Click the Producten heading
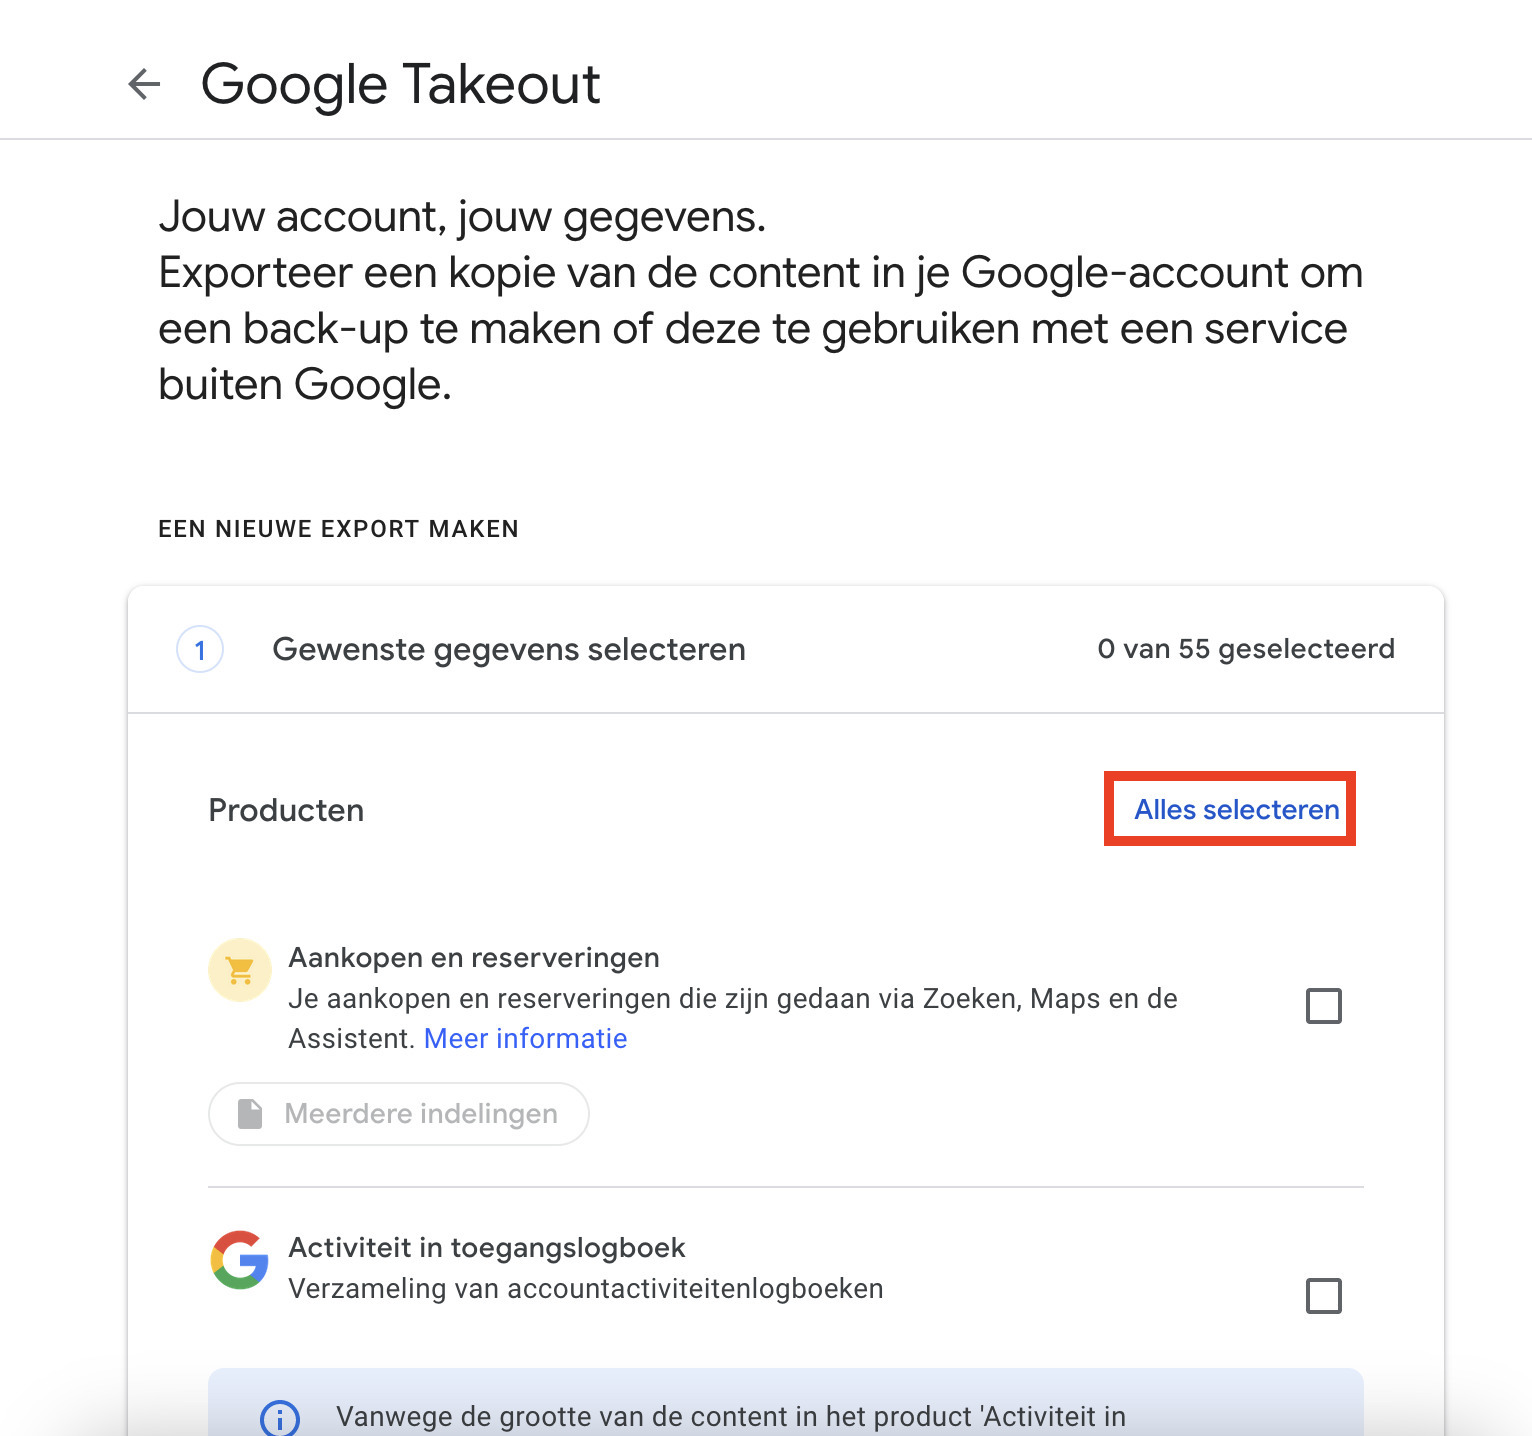The width and height of the screenshot is (1532, 1436). (x=286, y=810)
